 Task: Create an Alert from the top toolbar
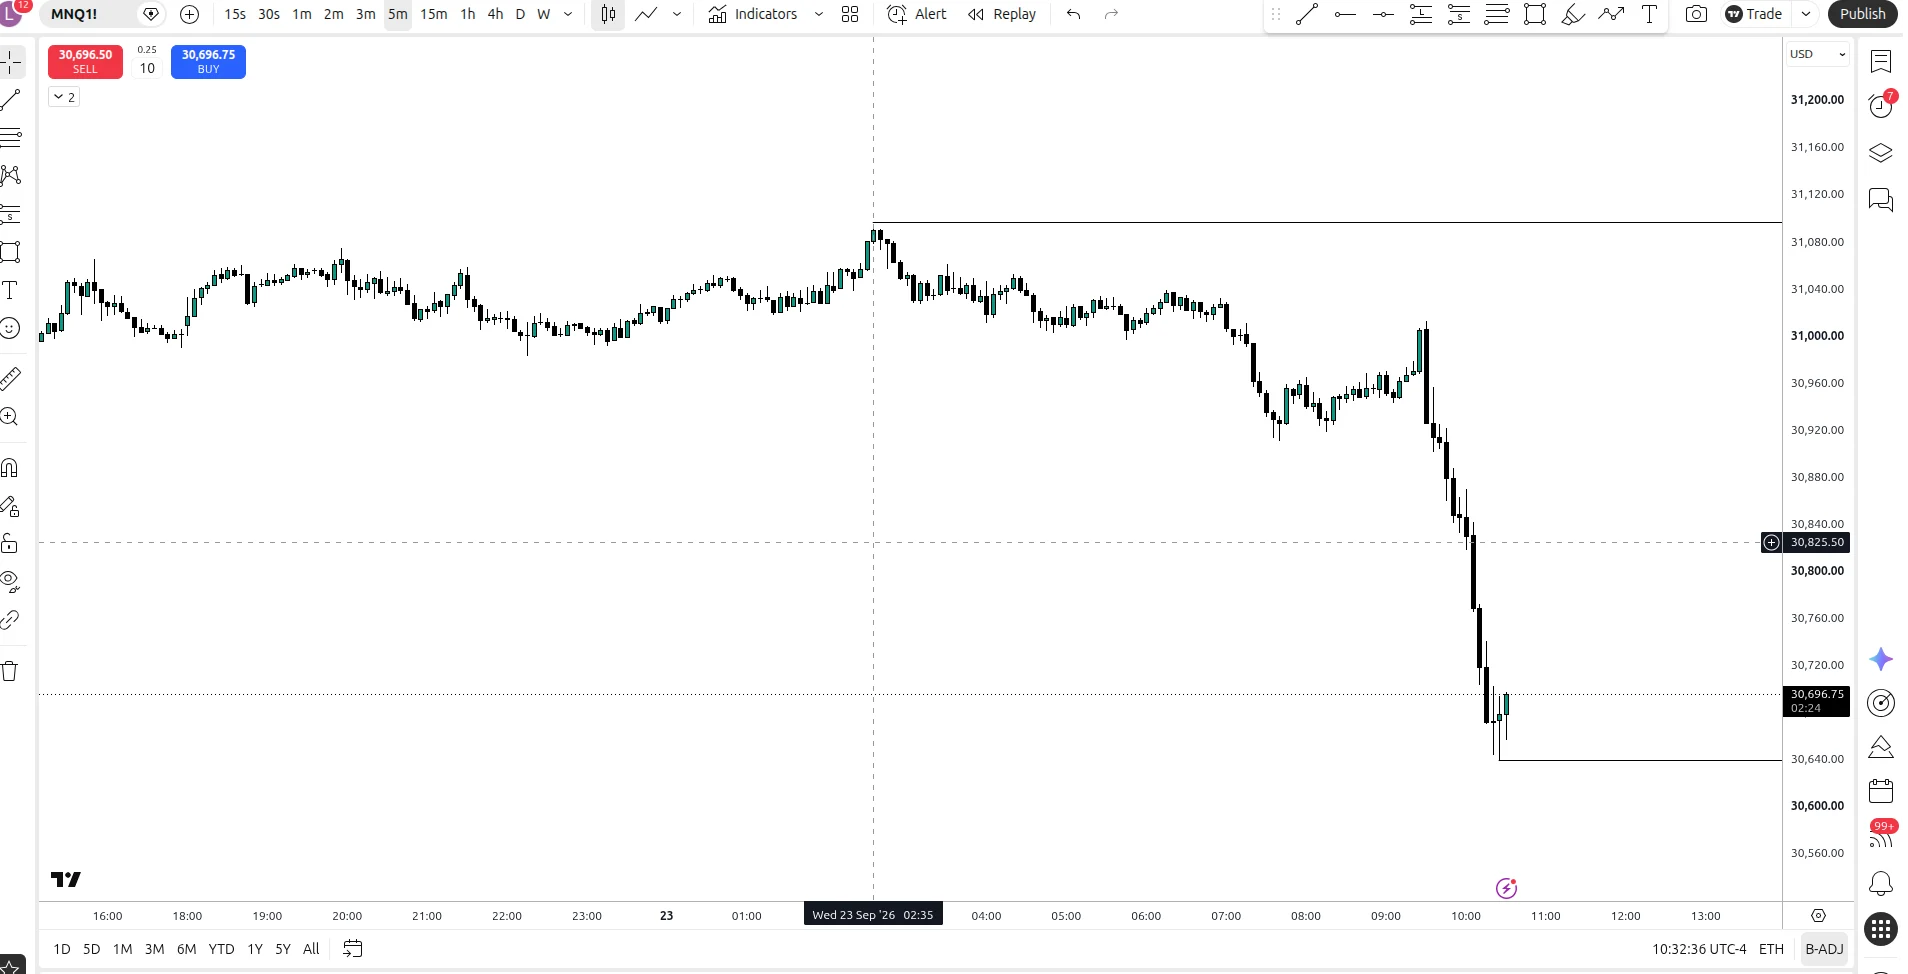pyautogui.click(x=917, y=14)
